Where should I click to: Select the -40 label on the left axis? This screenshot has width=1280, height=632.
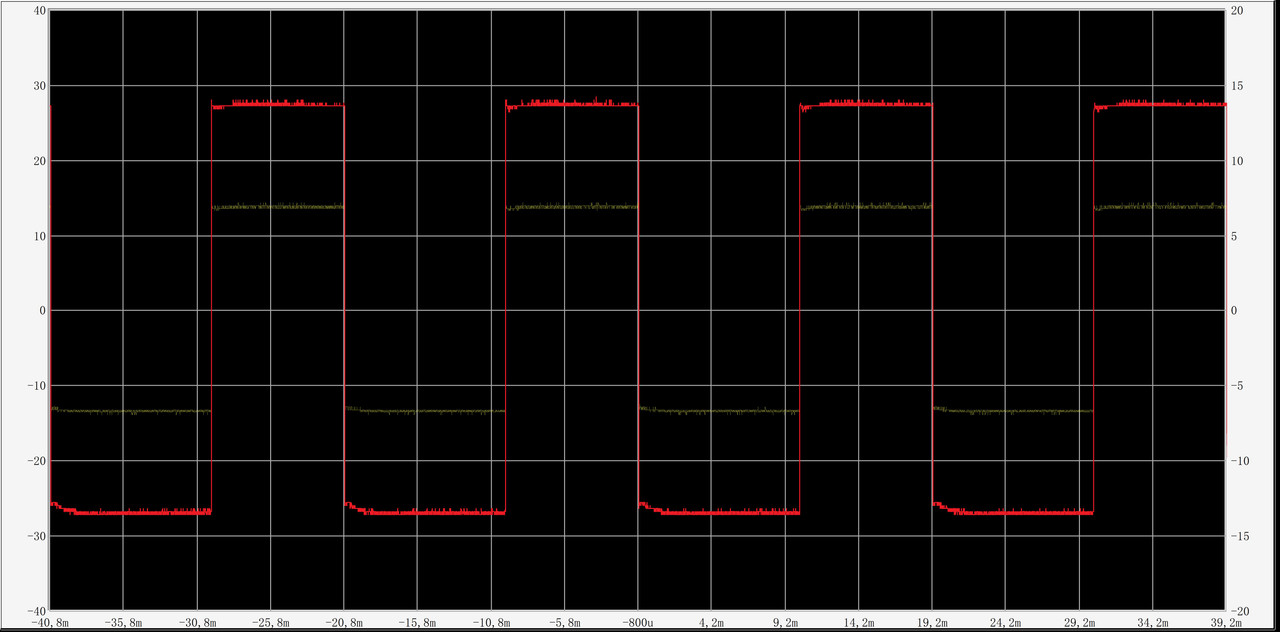35,610
